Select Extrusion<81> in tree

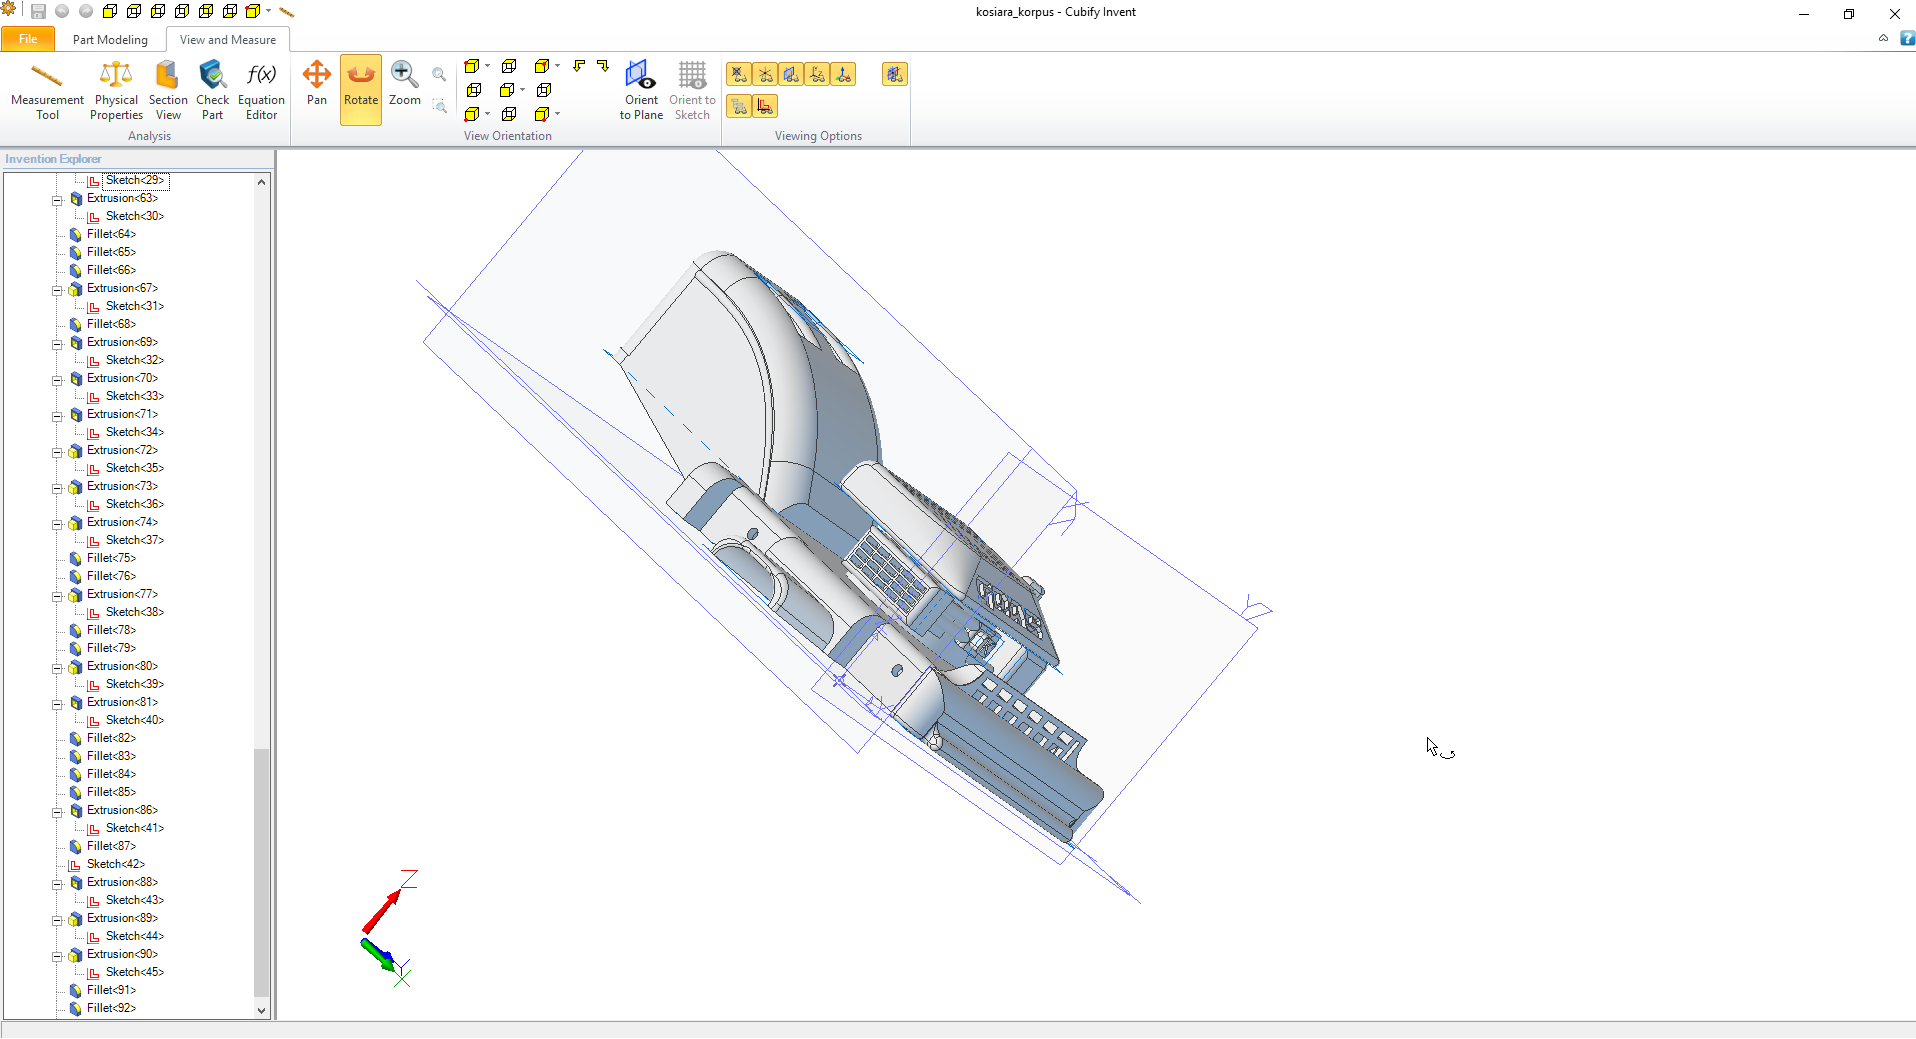click(x=122, y=702)
